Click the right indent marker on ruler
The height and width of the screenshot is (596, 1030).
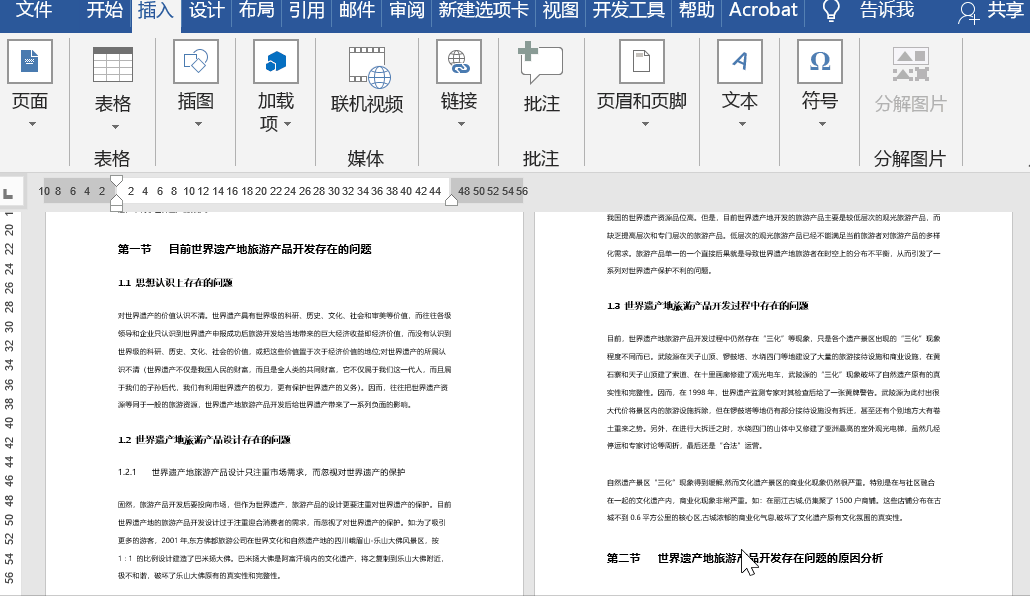(451, 200)
